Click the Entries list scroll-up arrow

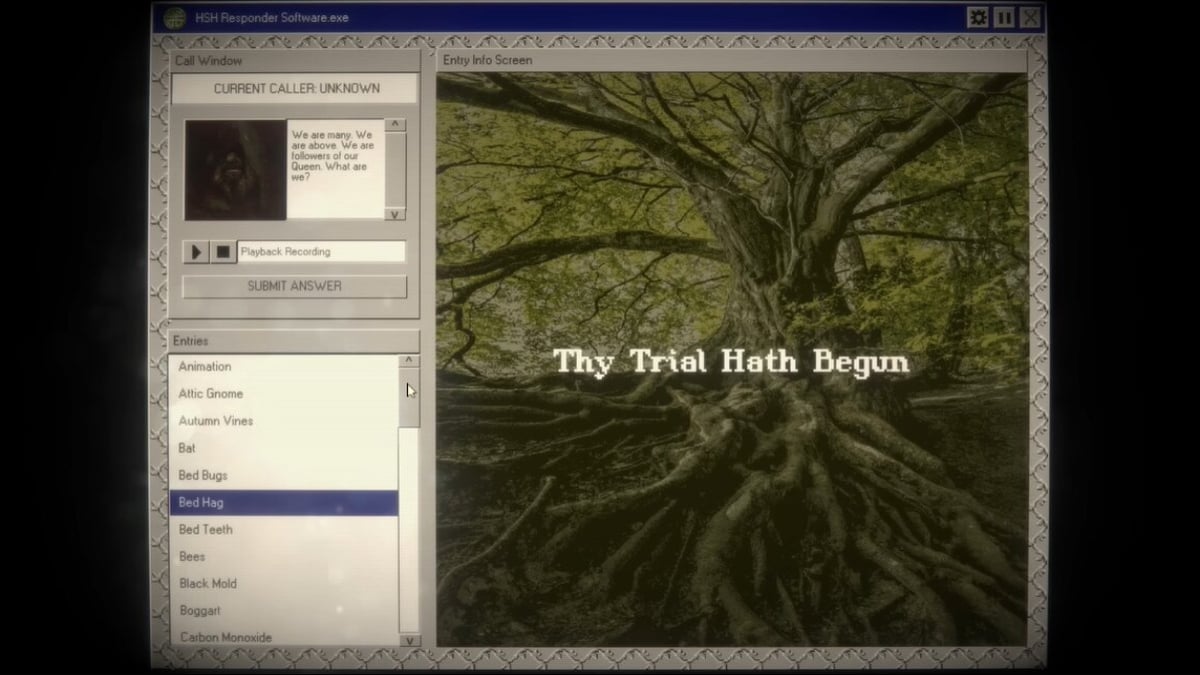(409, 361)
